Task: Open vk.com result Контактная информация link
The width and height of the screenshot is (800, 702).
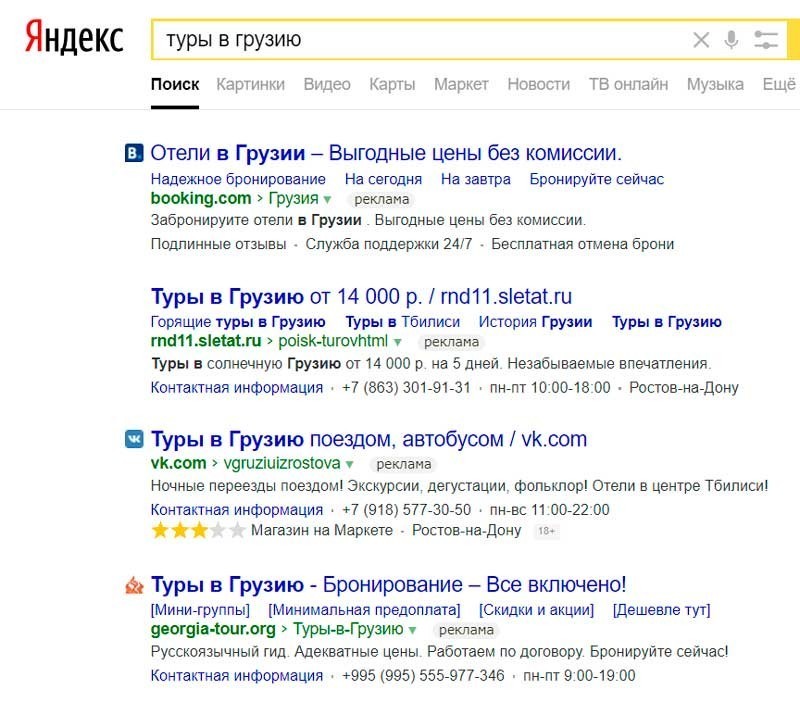Action: point(237,510)
